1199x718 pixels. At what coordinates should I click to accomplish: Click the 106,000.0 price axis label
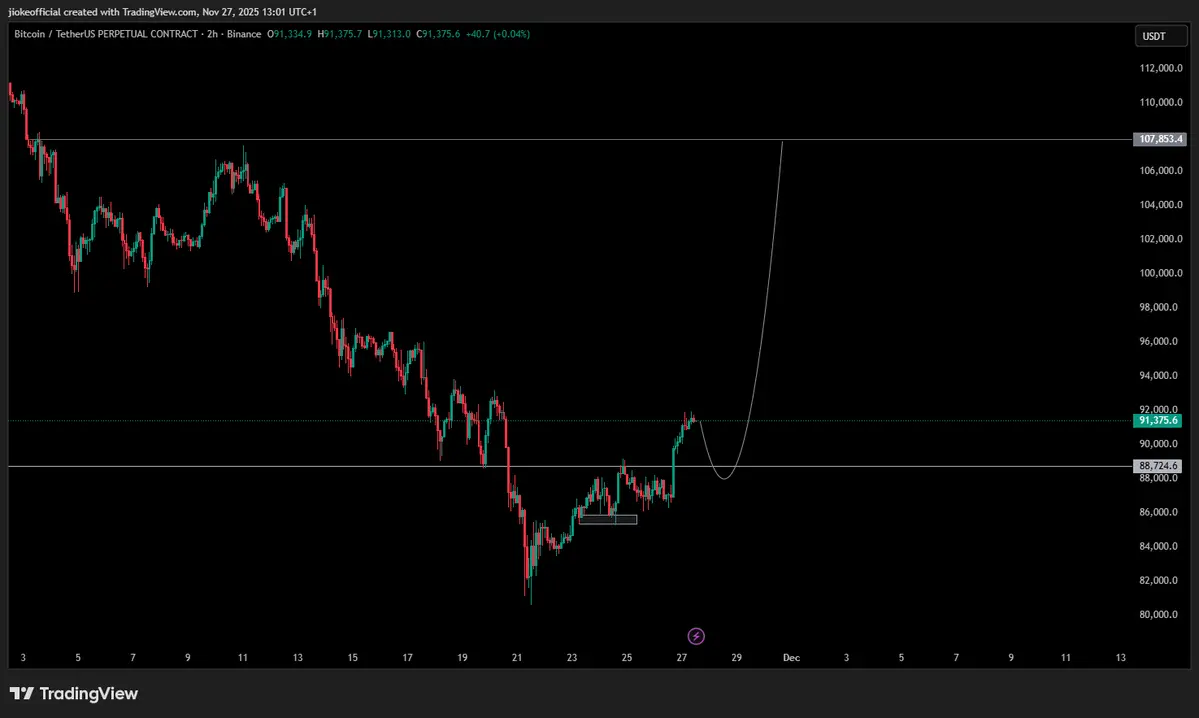(1161, 171)
